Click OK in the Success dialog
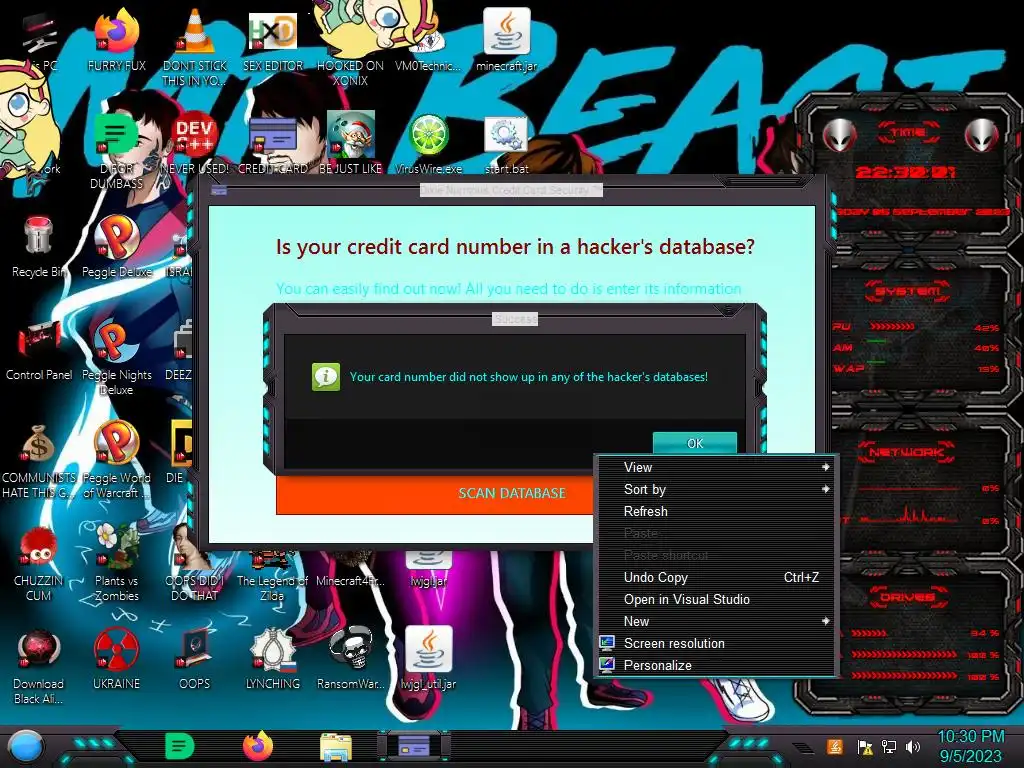Viewport: 1024px width, 768px height. (x=695, y=443)
